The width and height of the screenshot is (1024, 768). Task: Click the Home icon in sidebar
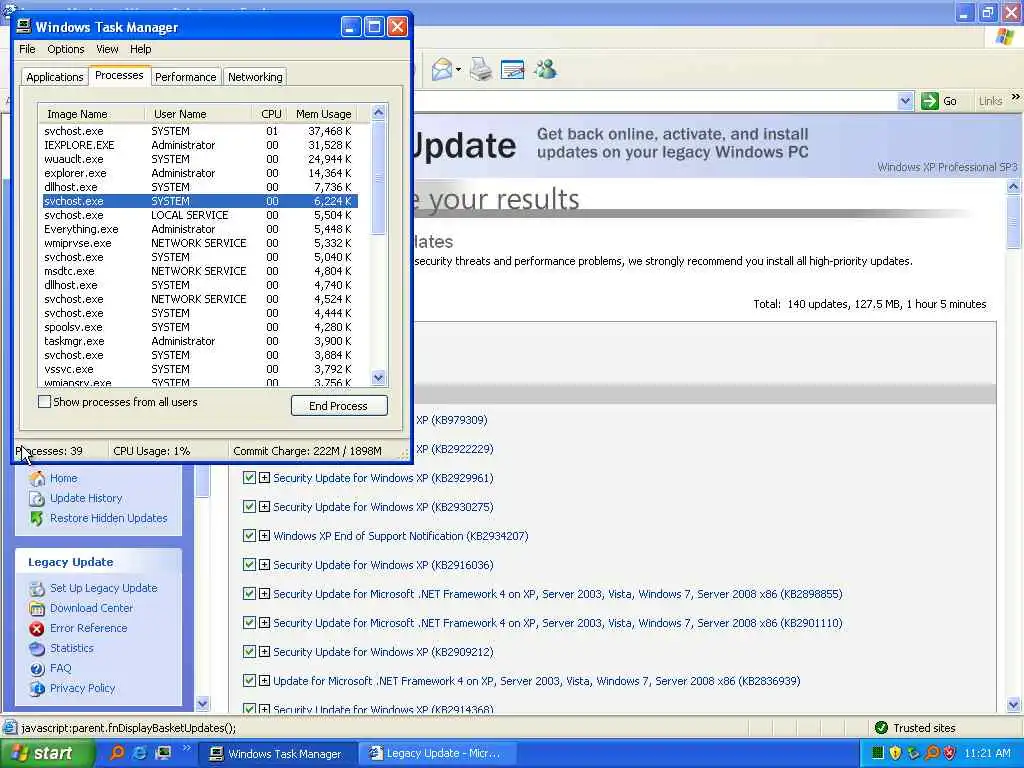[x=37, y=478]
